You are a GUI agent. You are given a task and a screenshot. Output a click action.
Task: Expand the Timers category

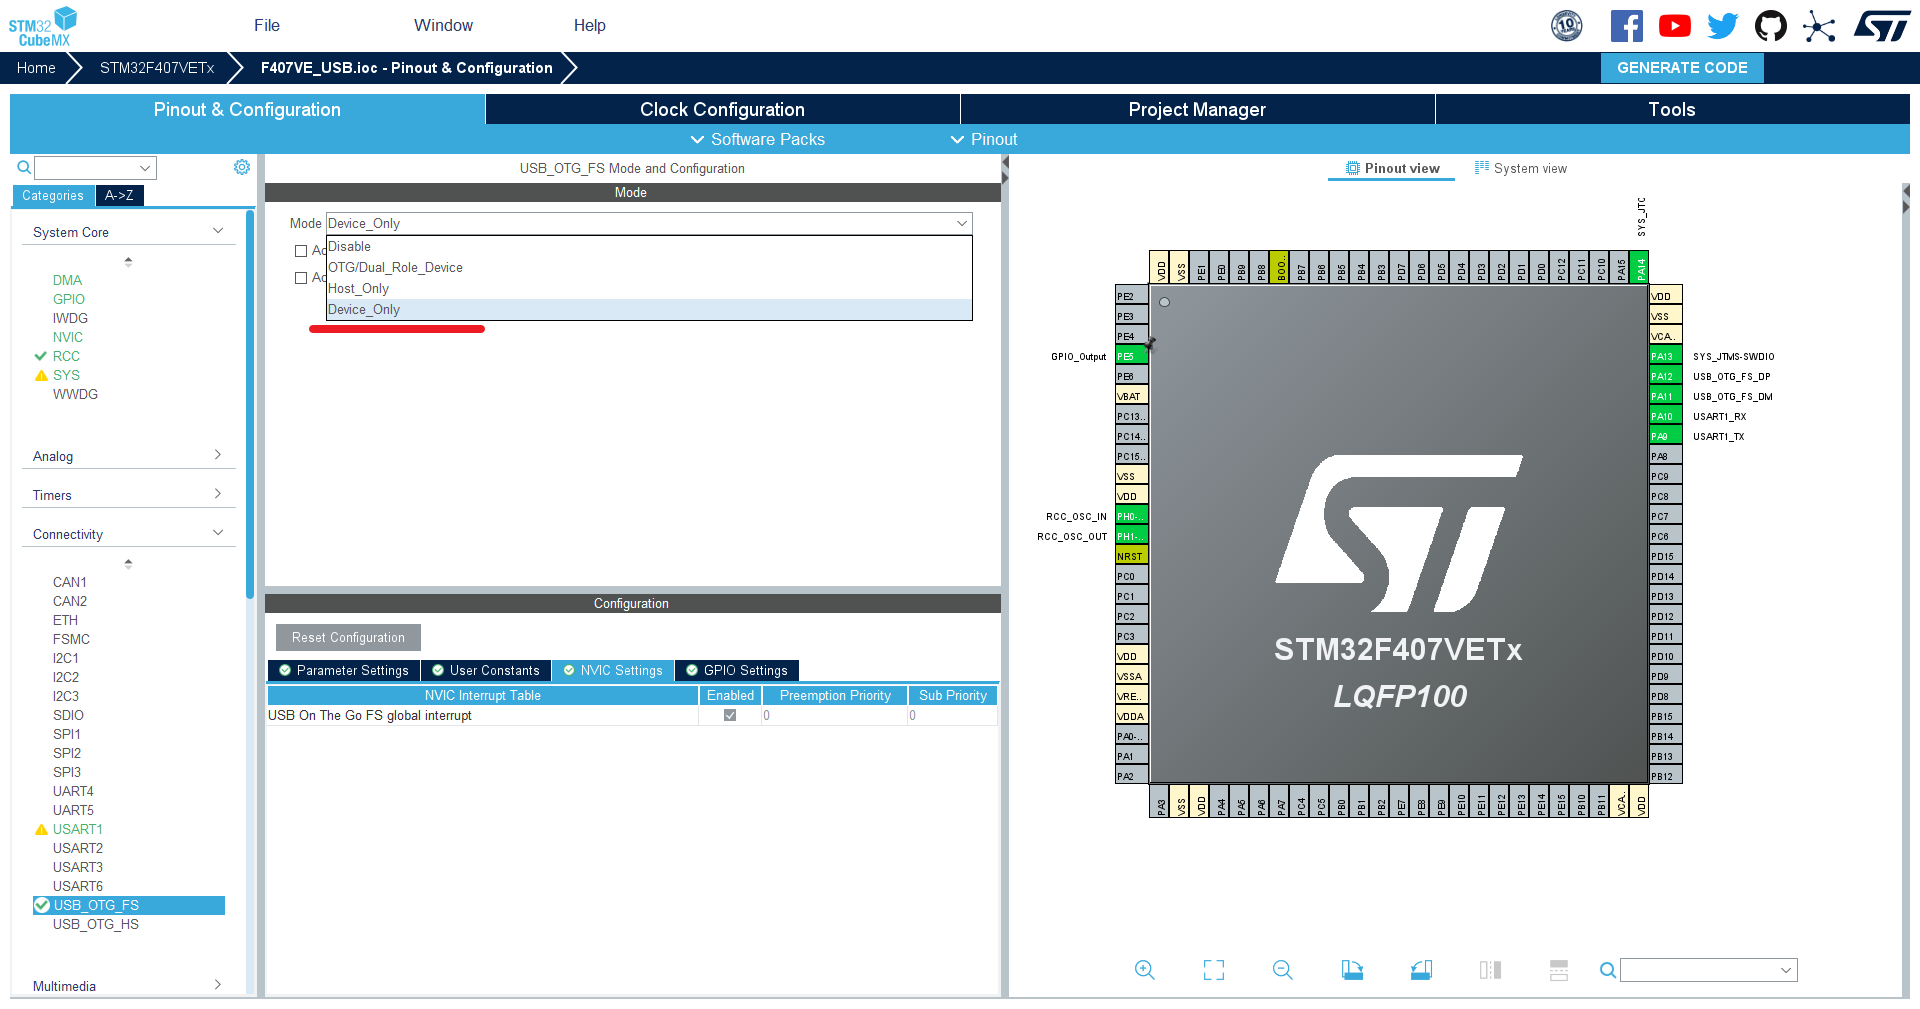[128, 495]
